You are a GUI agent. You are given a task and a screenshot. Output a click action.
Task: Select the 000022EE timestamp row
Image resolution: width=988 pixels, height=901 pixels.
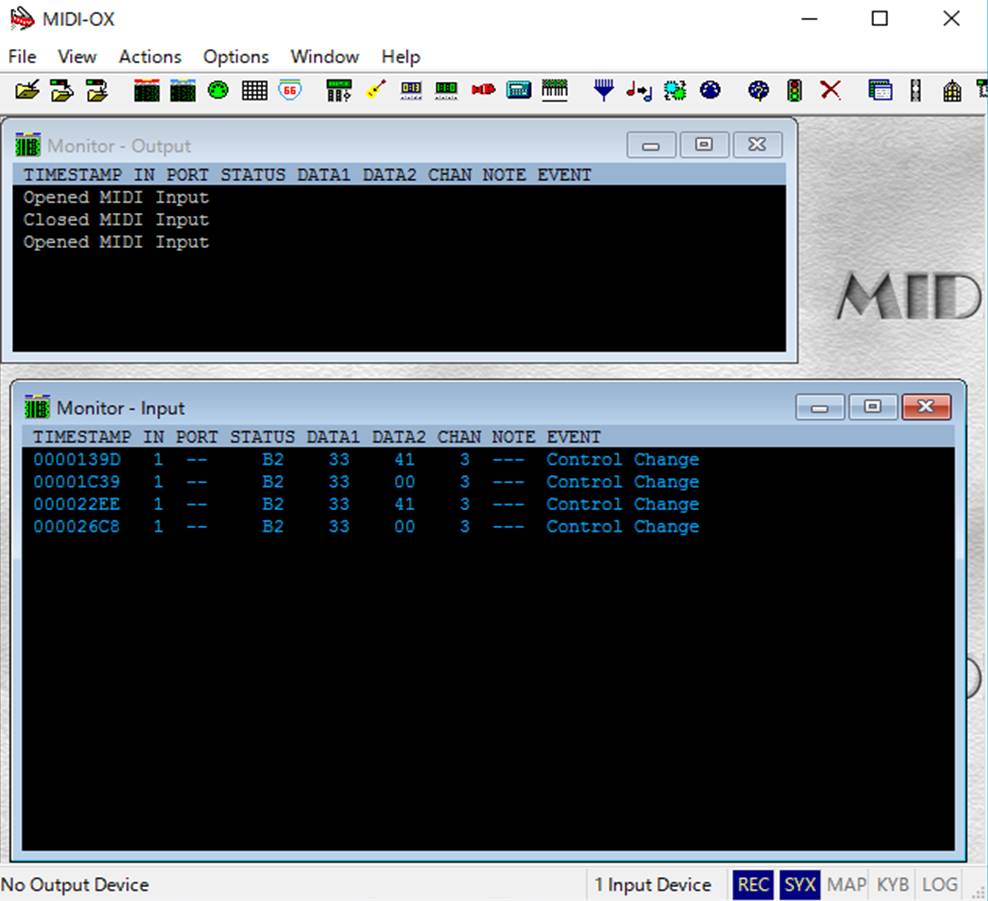pyautogui.click(x=488, y=505)
